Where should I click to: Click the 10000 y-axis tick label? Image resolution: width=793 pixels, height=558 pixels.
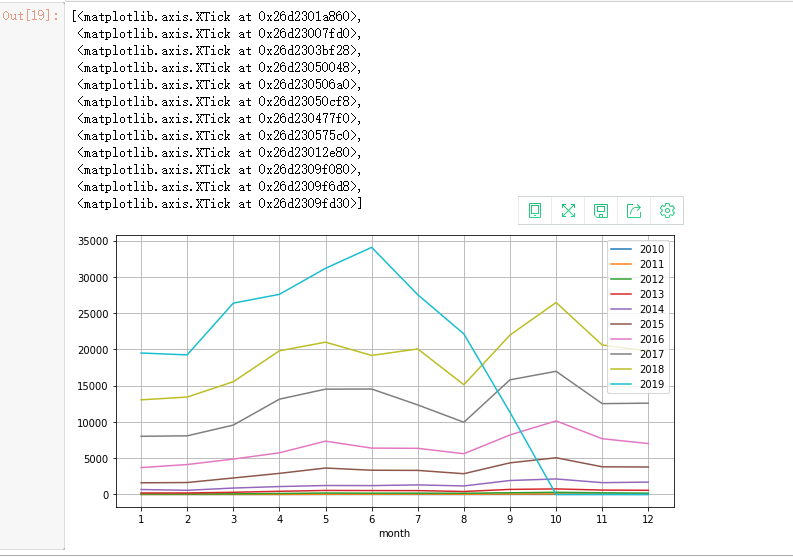point(93,423)
